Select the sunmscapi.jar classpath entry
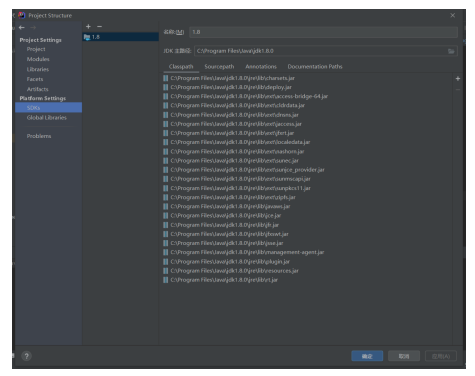This screenshot has width=475, height=376. pos(240,179)
